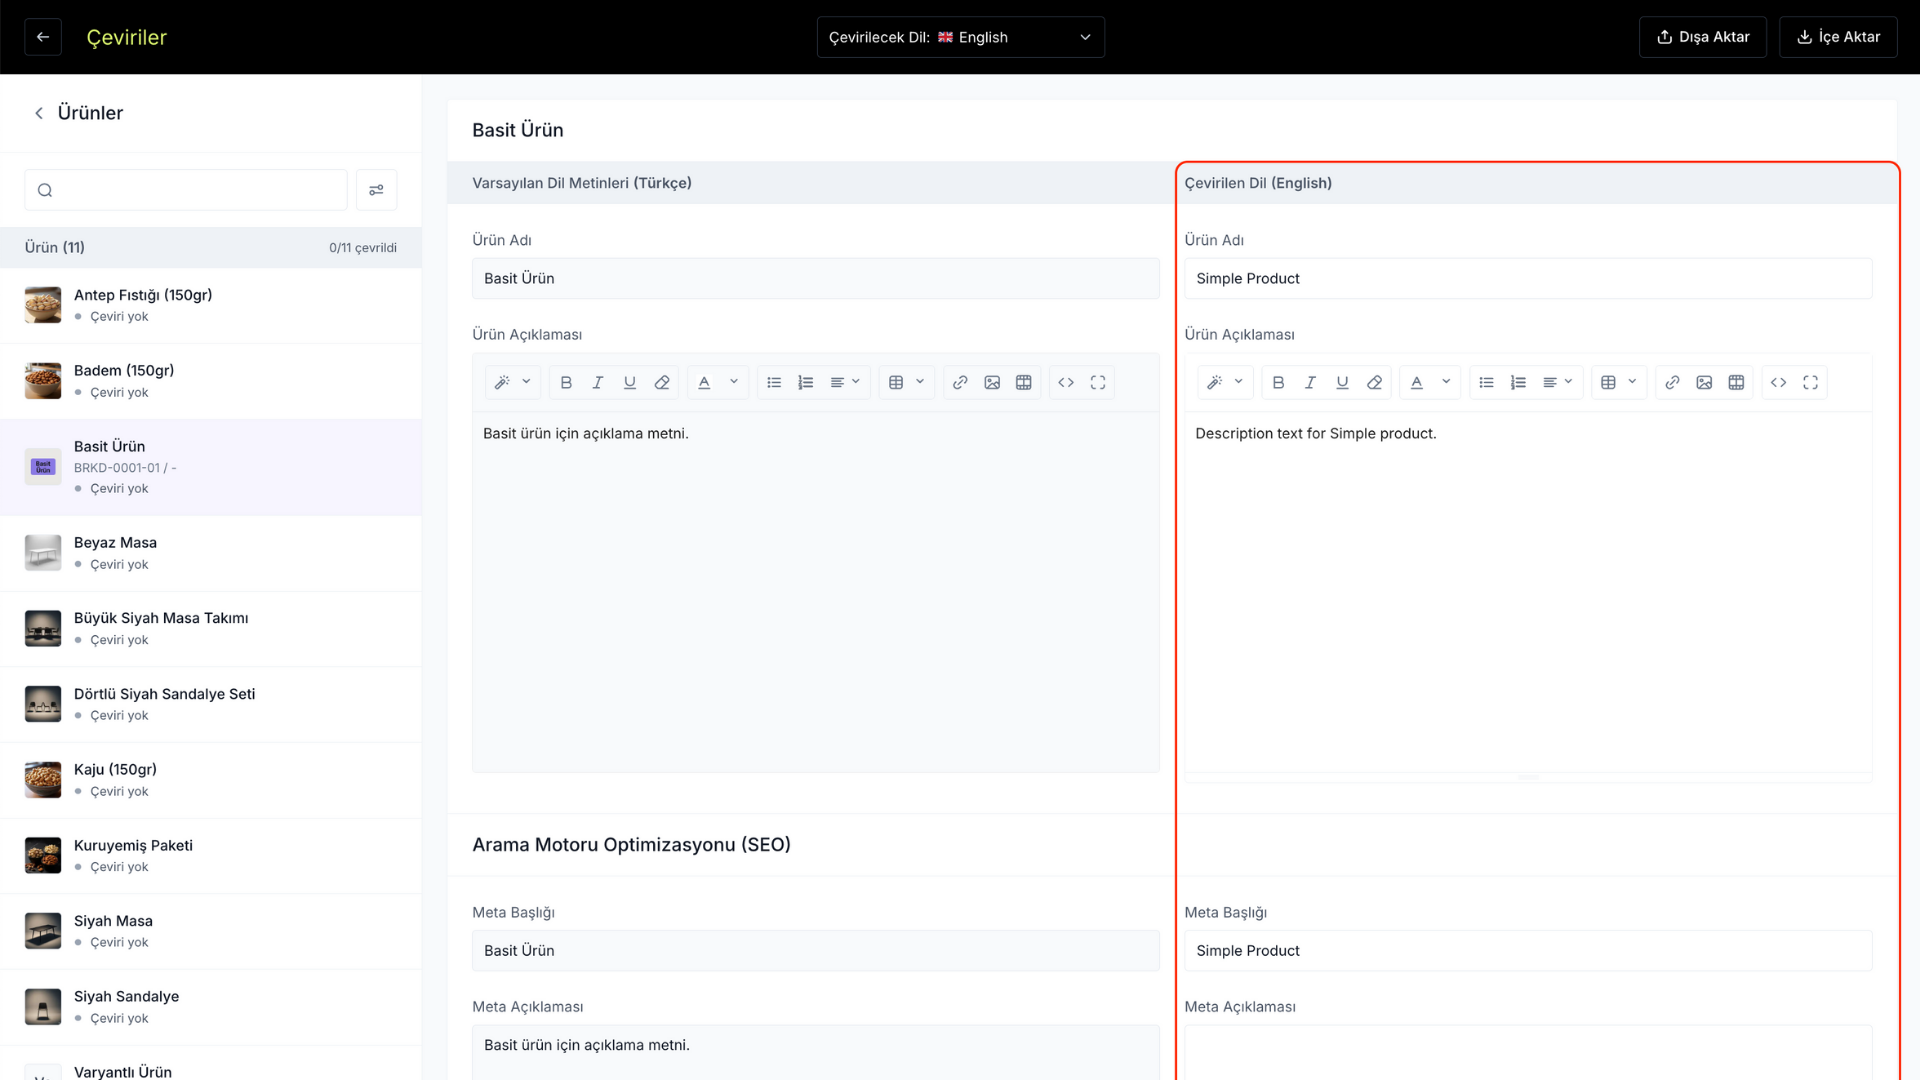Select Basit Ürün in product list
Viewport: 1920px width, 1080px height.
[210, 467]
